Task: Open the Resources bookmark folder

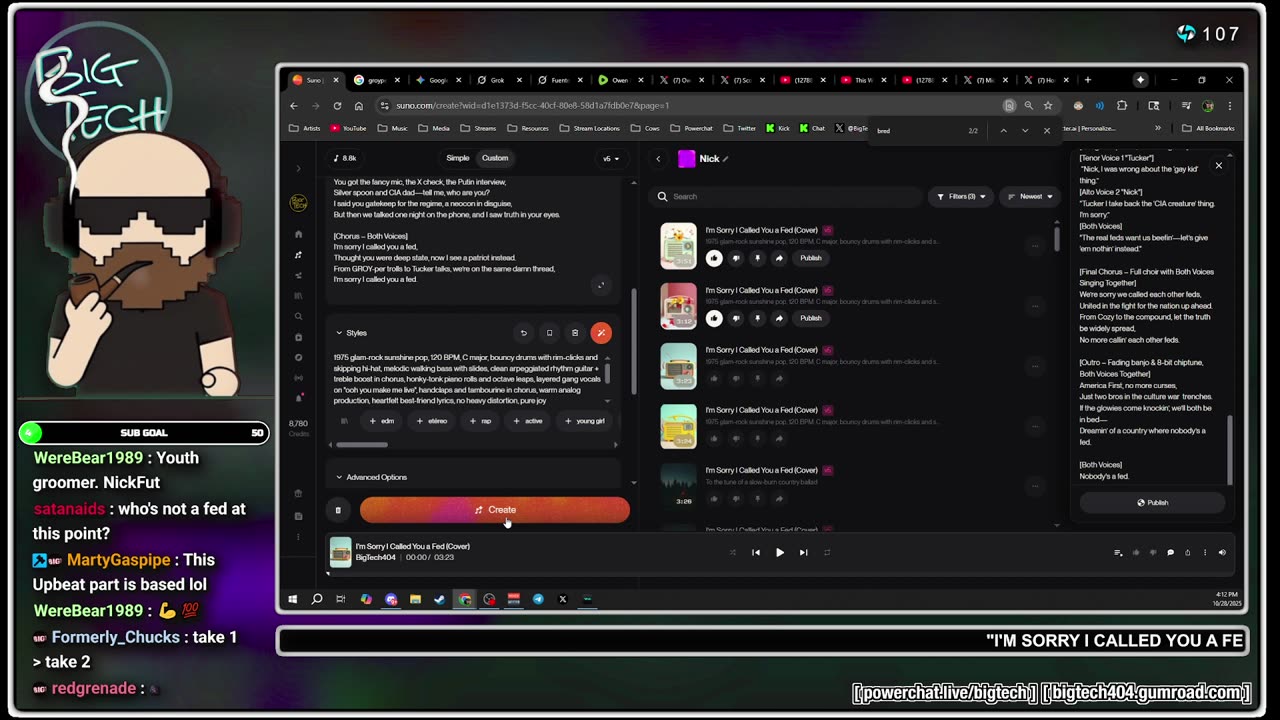Action: [528, 128]
